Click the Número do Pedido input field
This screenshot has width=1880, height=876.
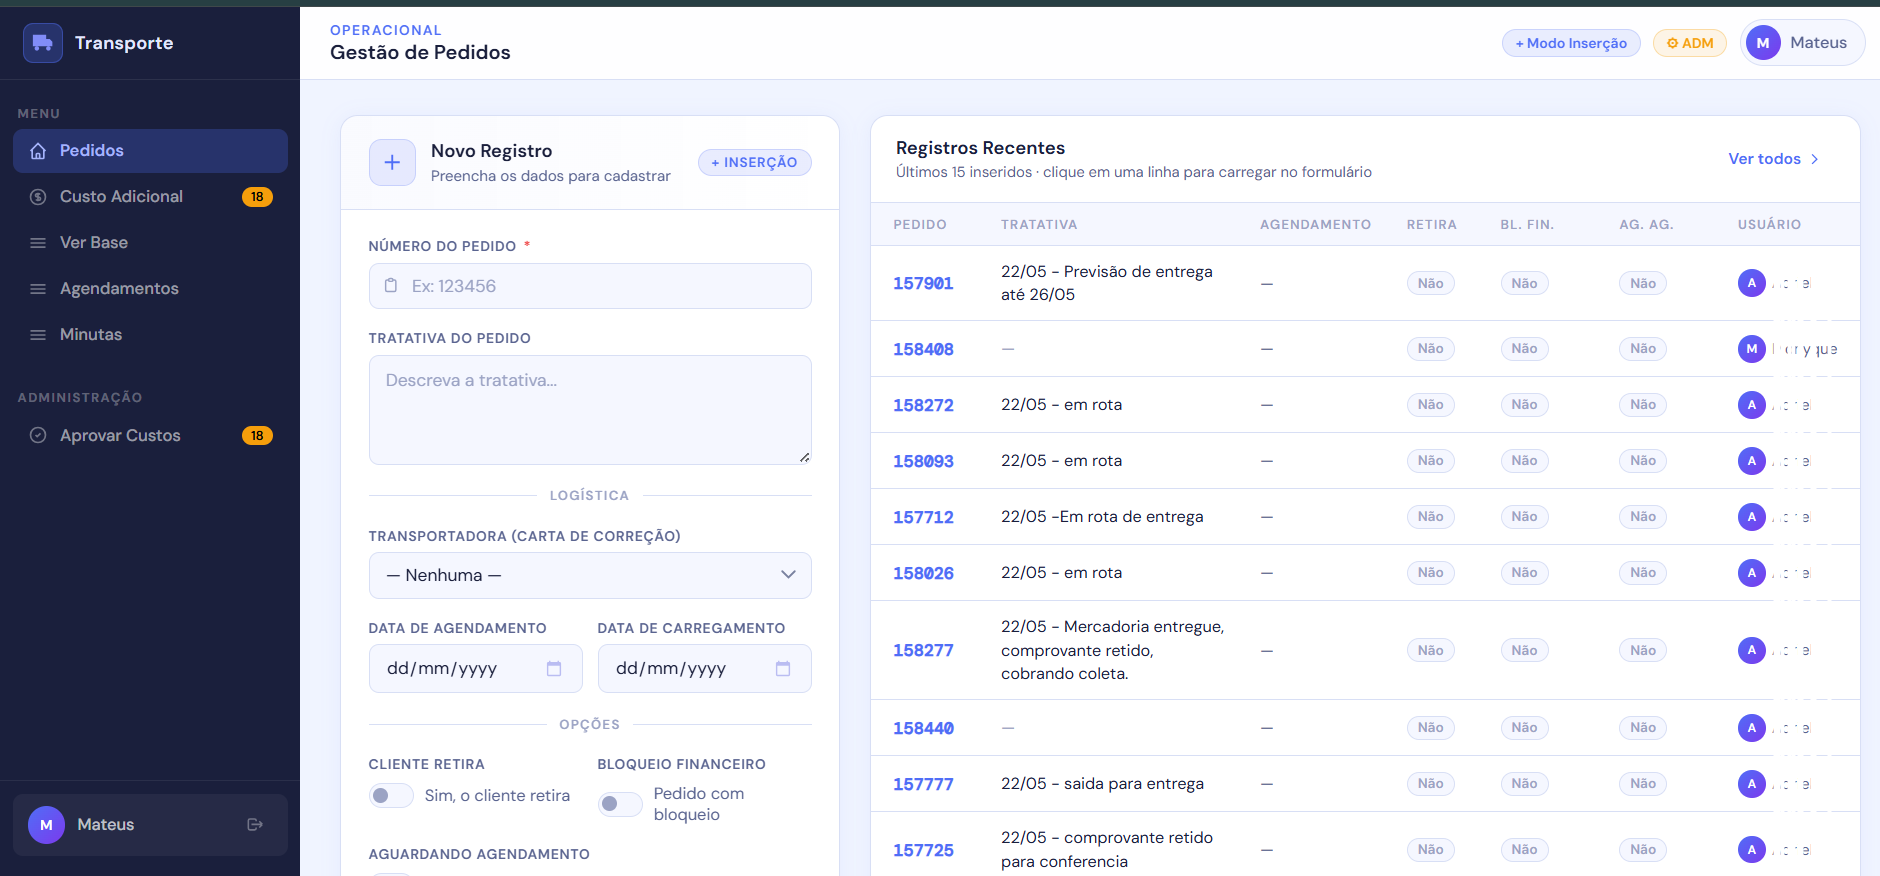click(590, 286)
